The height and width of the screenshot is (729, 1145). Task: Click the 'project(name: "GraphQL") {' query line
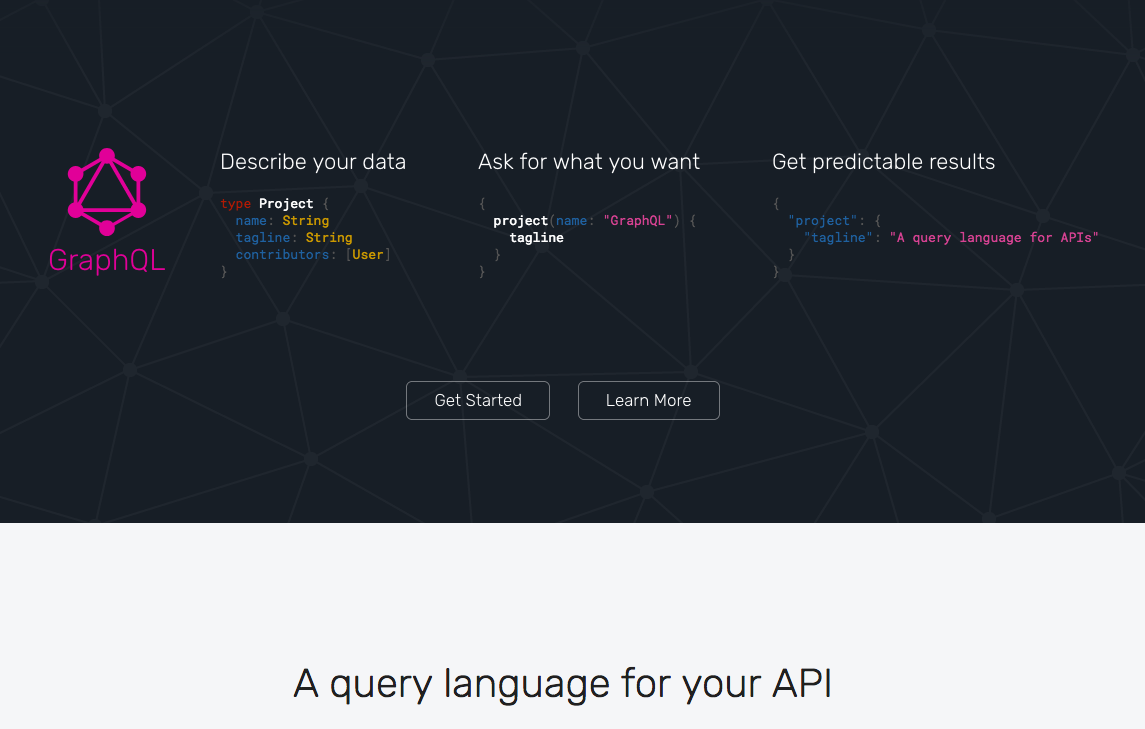(x=594, y=221)
